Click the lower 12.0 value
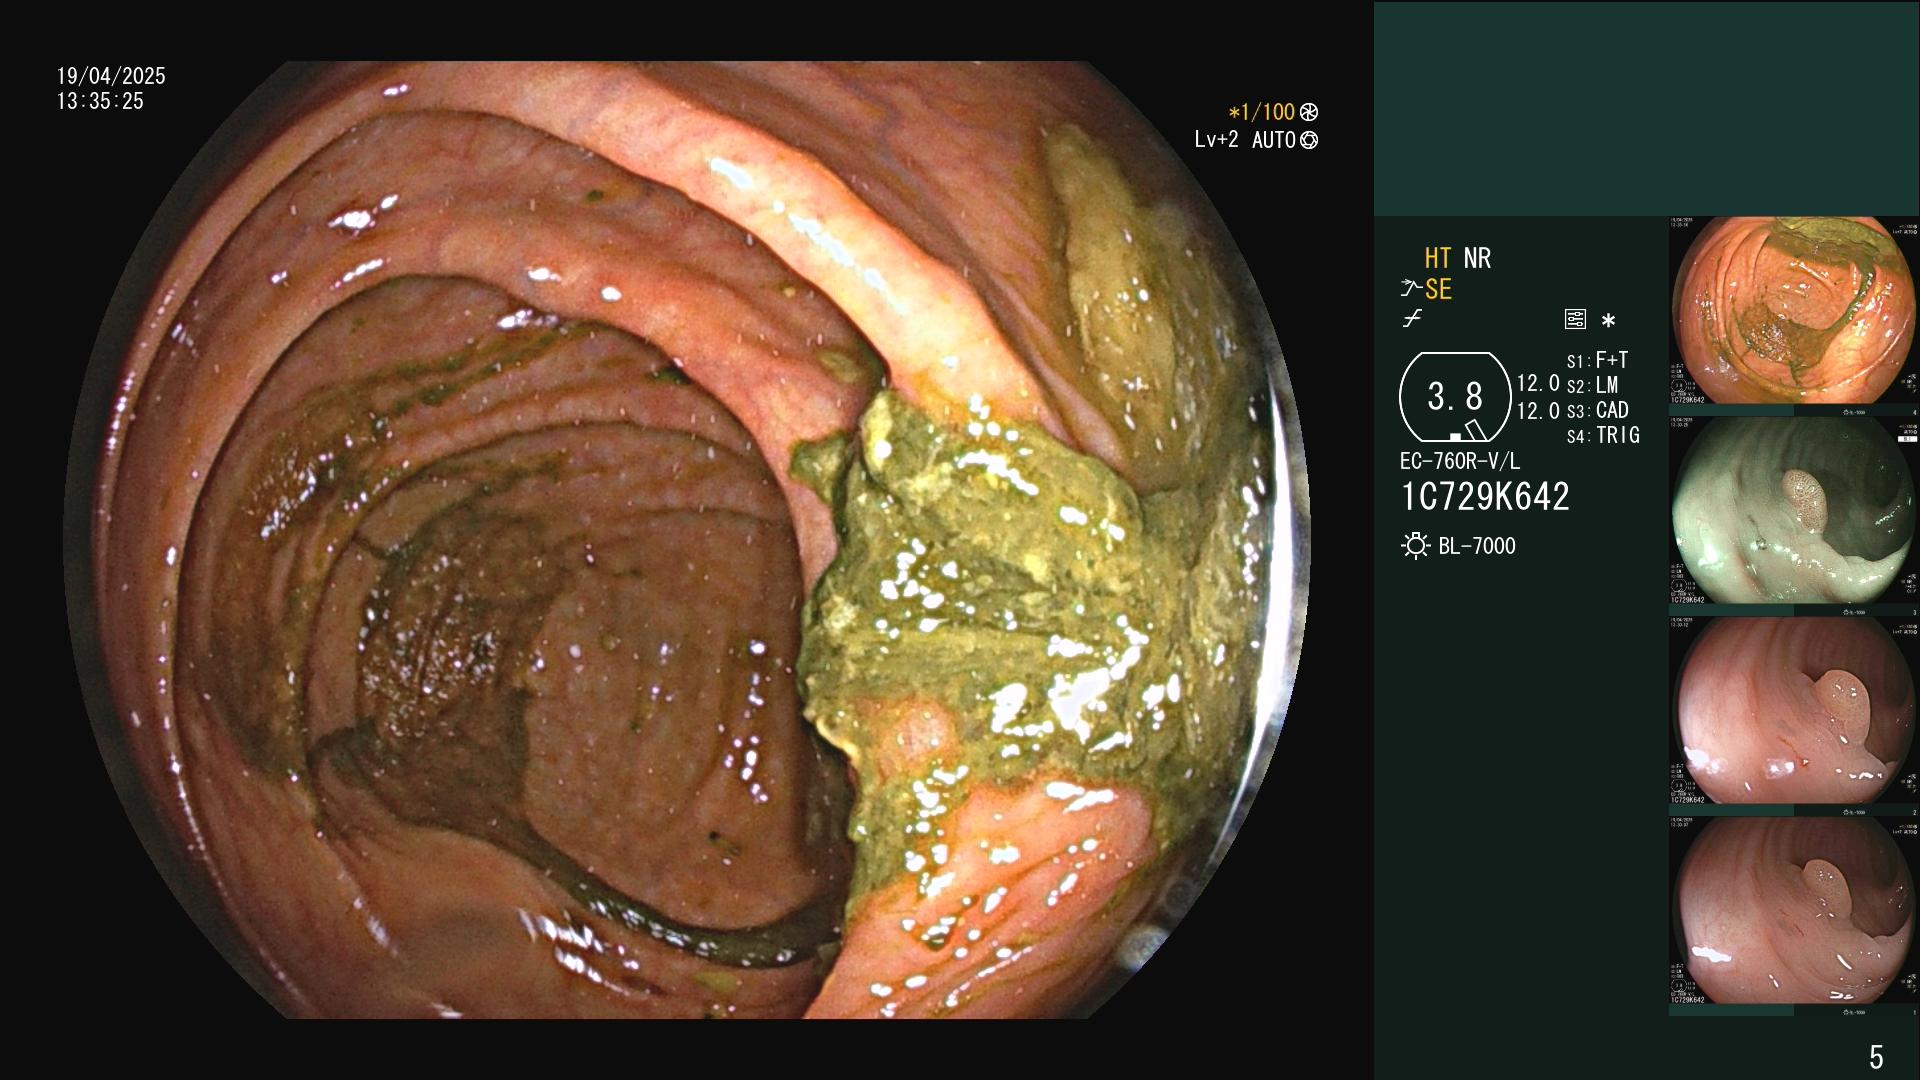The image size is (1920, 1080). [1538, 411]
